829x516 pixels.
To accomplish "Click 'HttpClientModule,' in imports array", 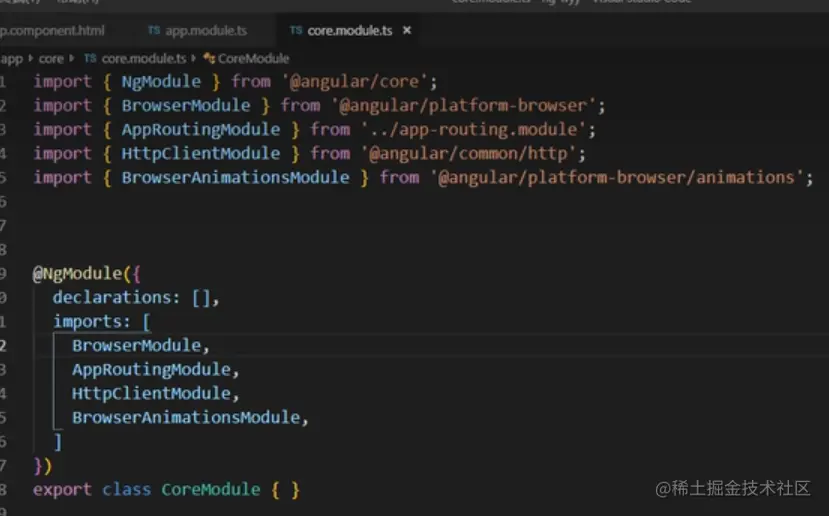I will pos(155,393).
